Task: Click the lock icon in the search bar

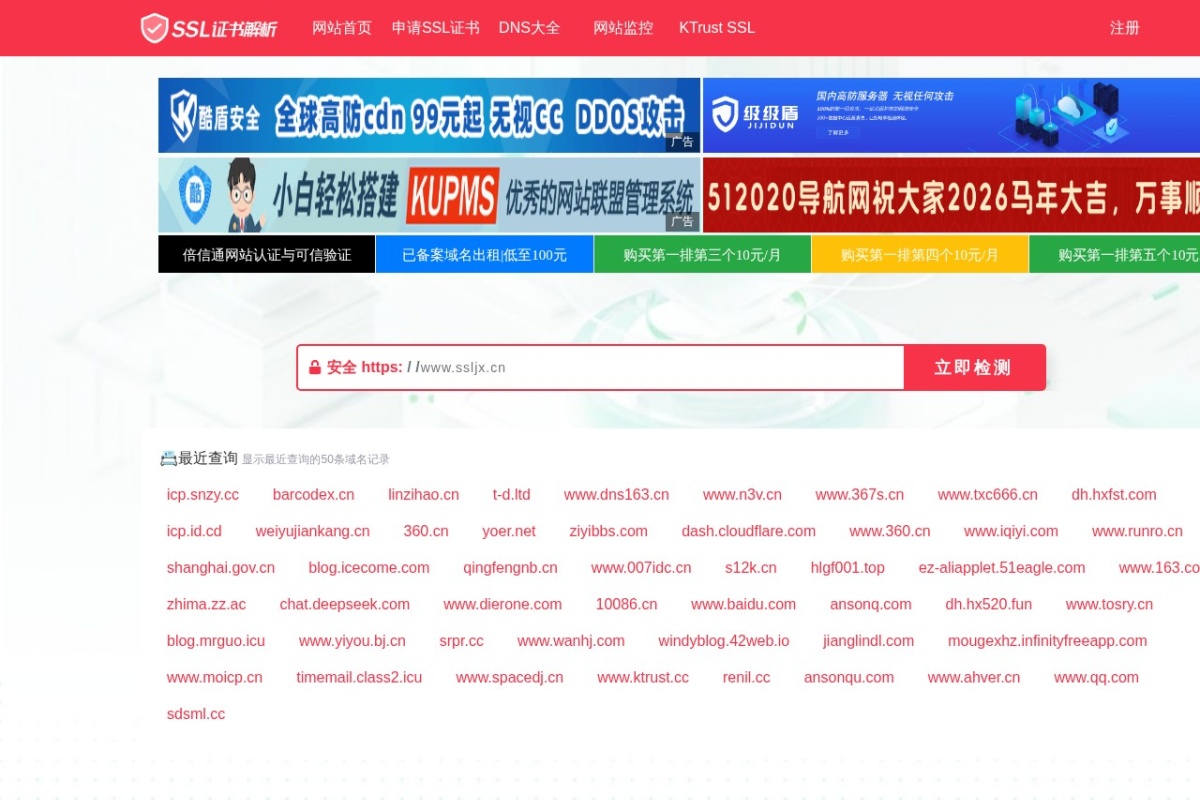Action: coord(315,367)
